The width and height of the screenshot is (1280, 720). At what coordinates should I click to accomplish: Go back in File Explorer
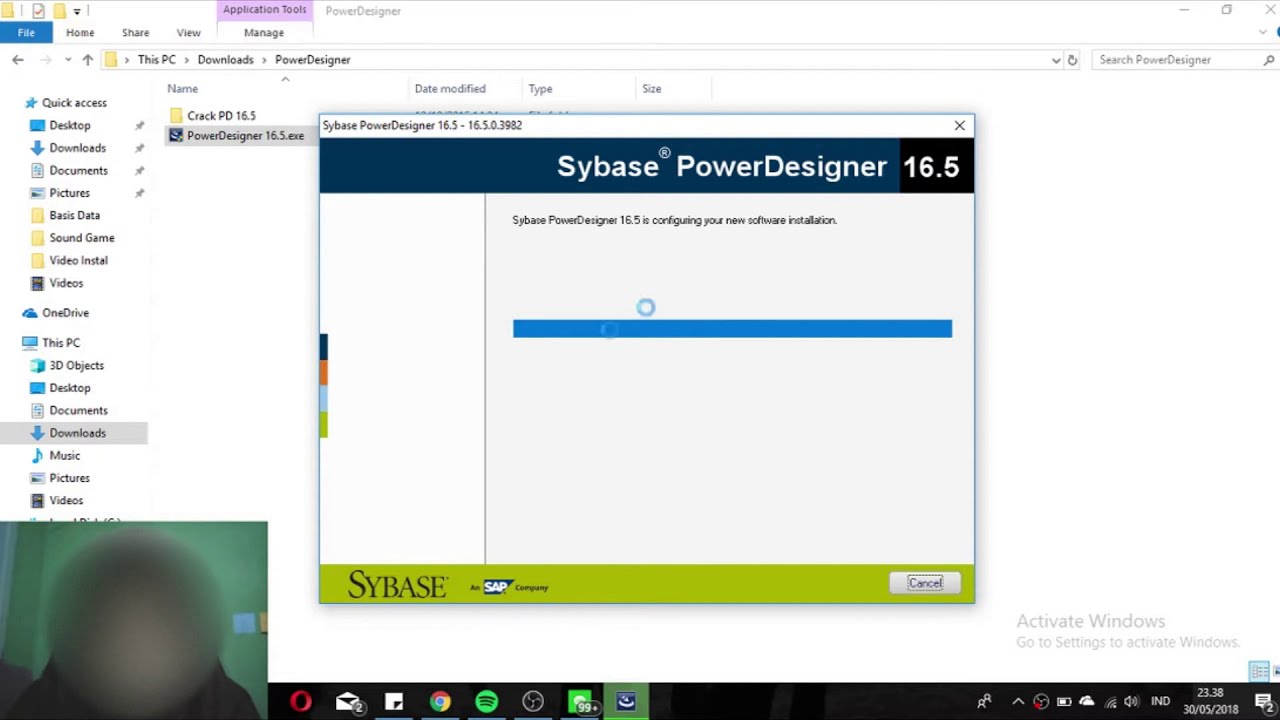[17, 60]
